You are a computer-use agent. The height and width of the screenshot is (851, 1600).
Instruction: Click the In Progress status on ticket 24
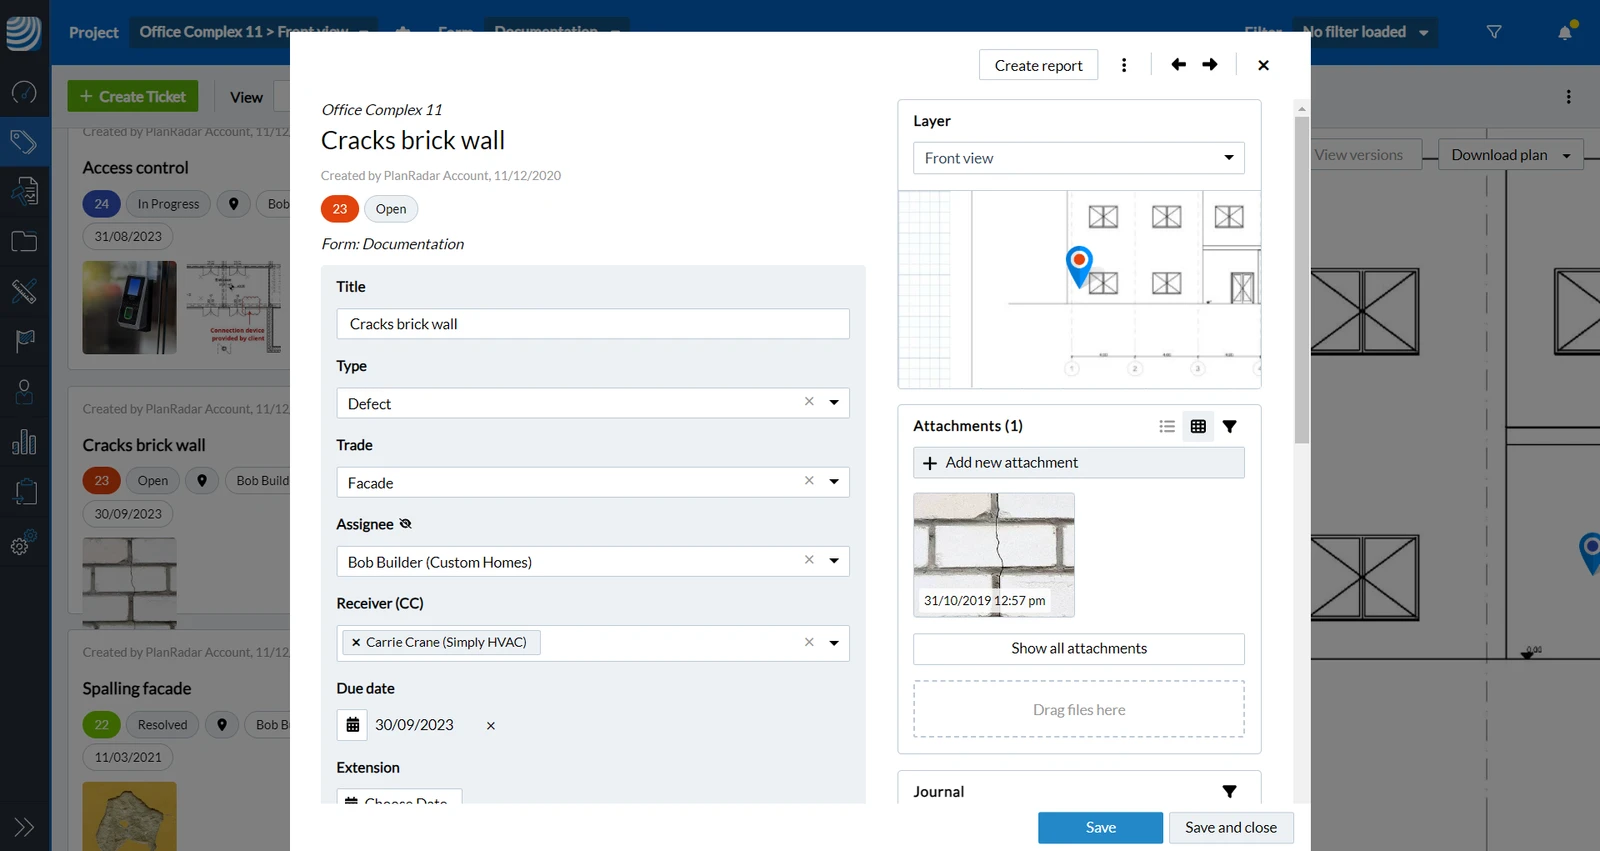coord(168,204)
